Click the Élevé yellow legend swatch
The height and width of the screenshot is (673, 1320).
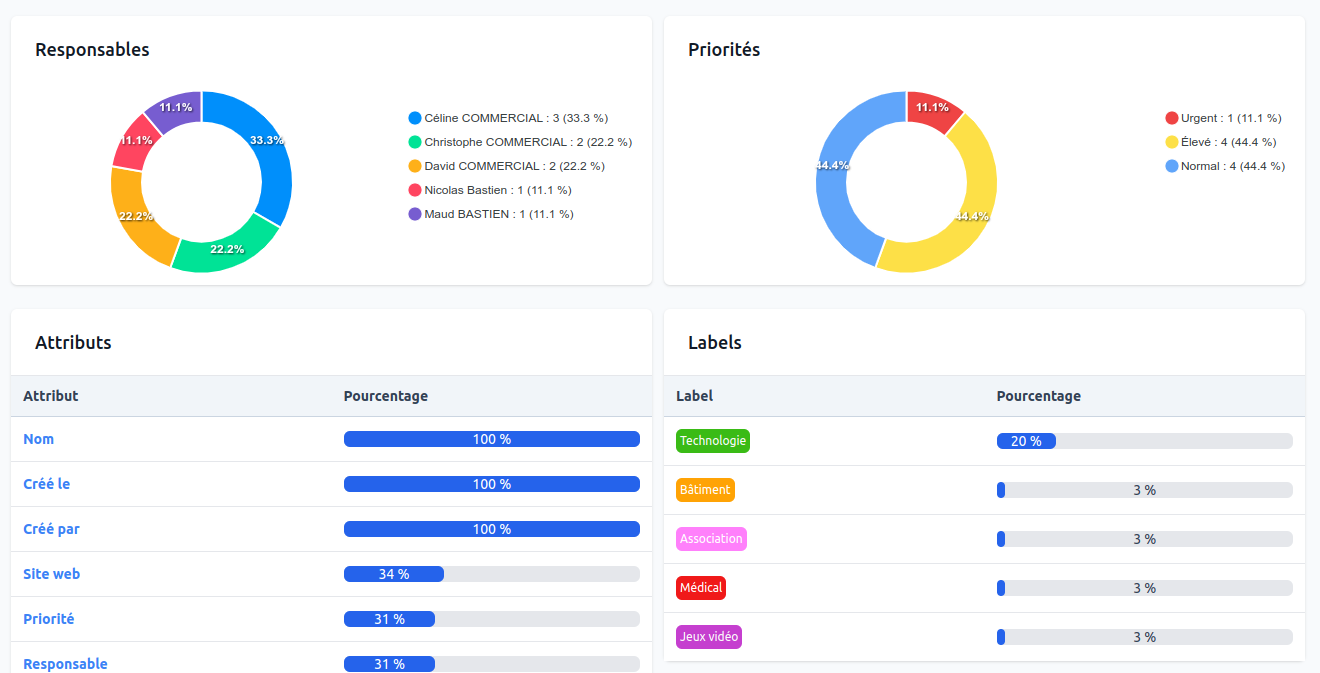pos(1172,142)
